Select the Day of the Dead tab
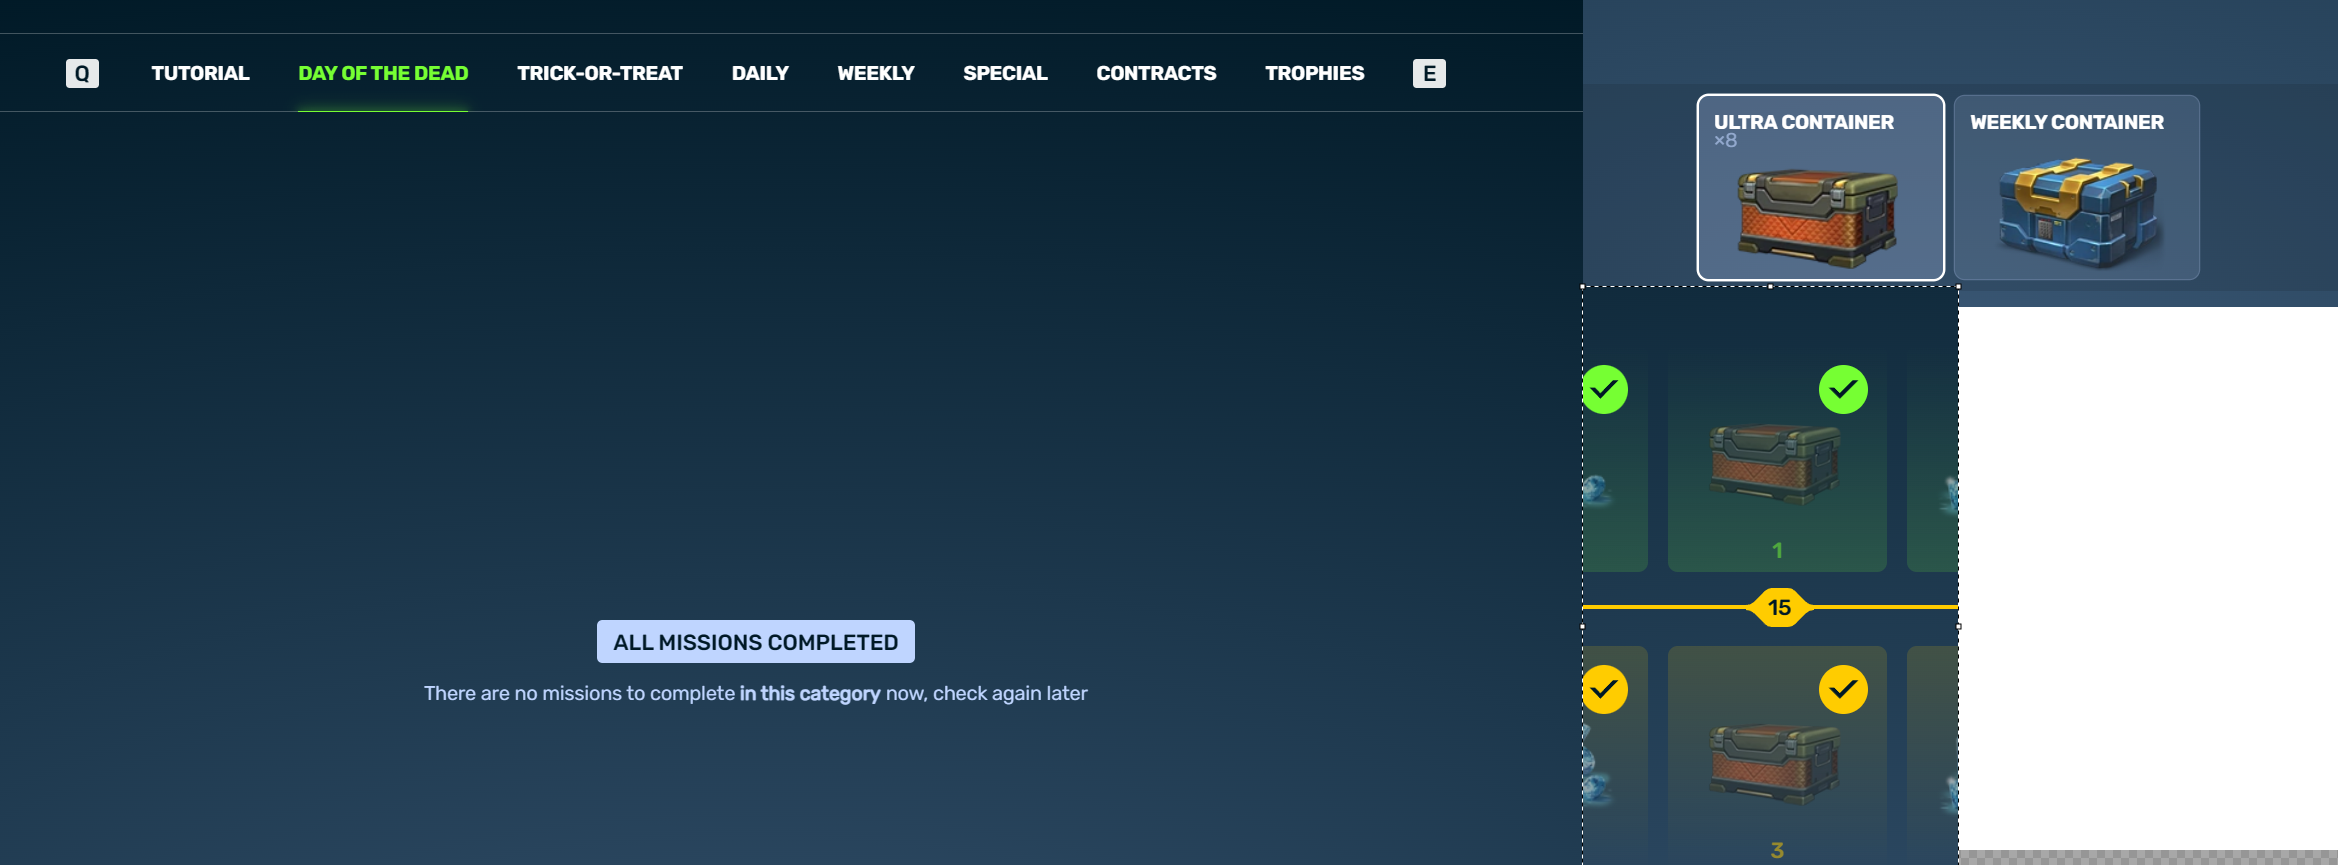This screenshot has width=2338, height=865. click(383, 73)
